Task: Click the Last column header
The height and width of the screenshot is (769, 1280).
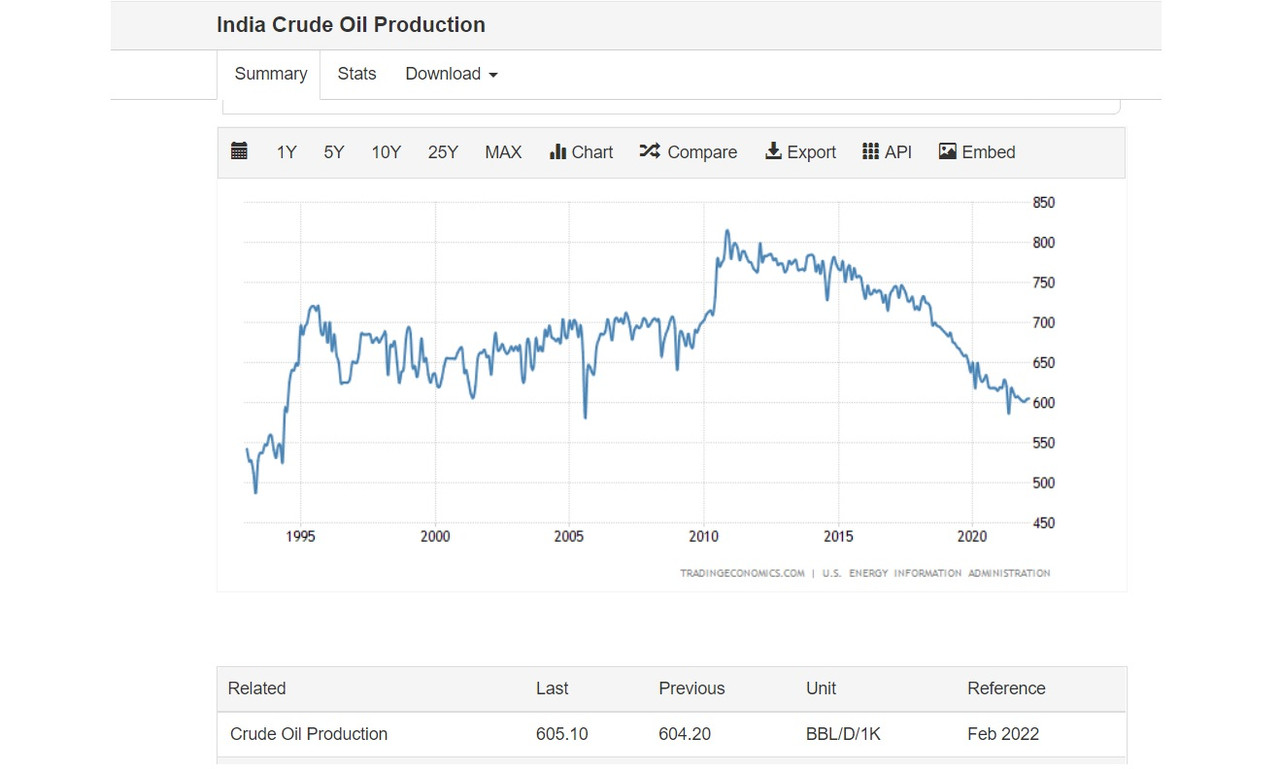Action: [x=552, y=688]
